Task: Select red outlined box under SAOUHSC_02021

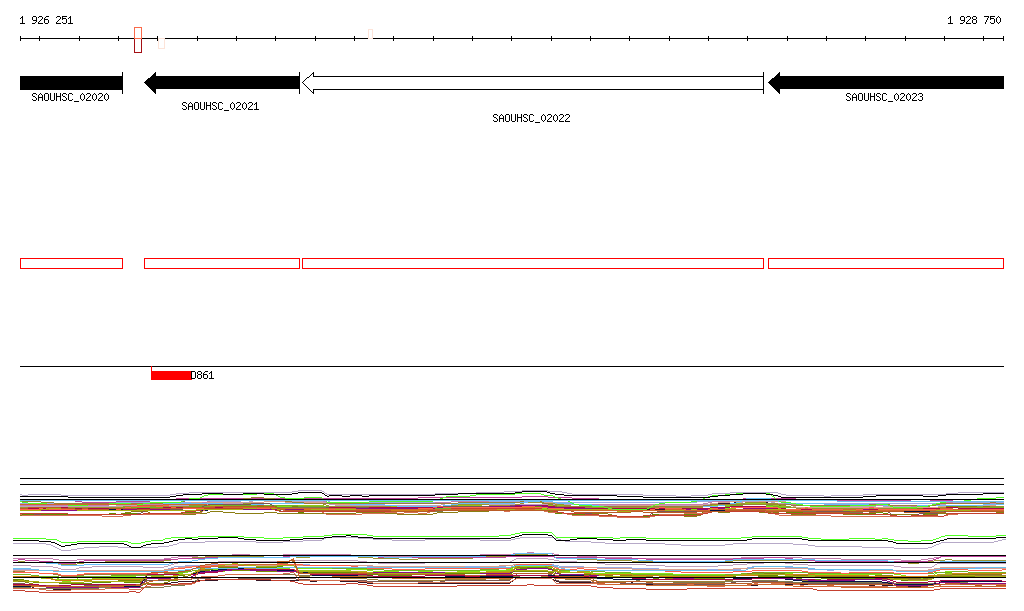Action: click(x=222, y=264)
